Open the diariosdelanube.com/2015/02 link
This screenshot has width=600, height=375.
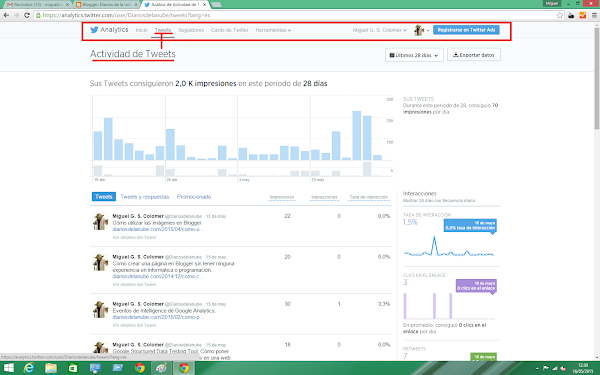pyautogui.click(x=158, y=317)
